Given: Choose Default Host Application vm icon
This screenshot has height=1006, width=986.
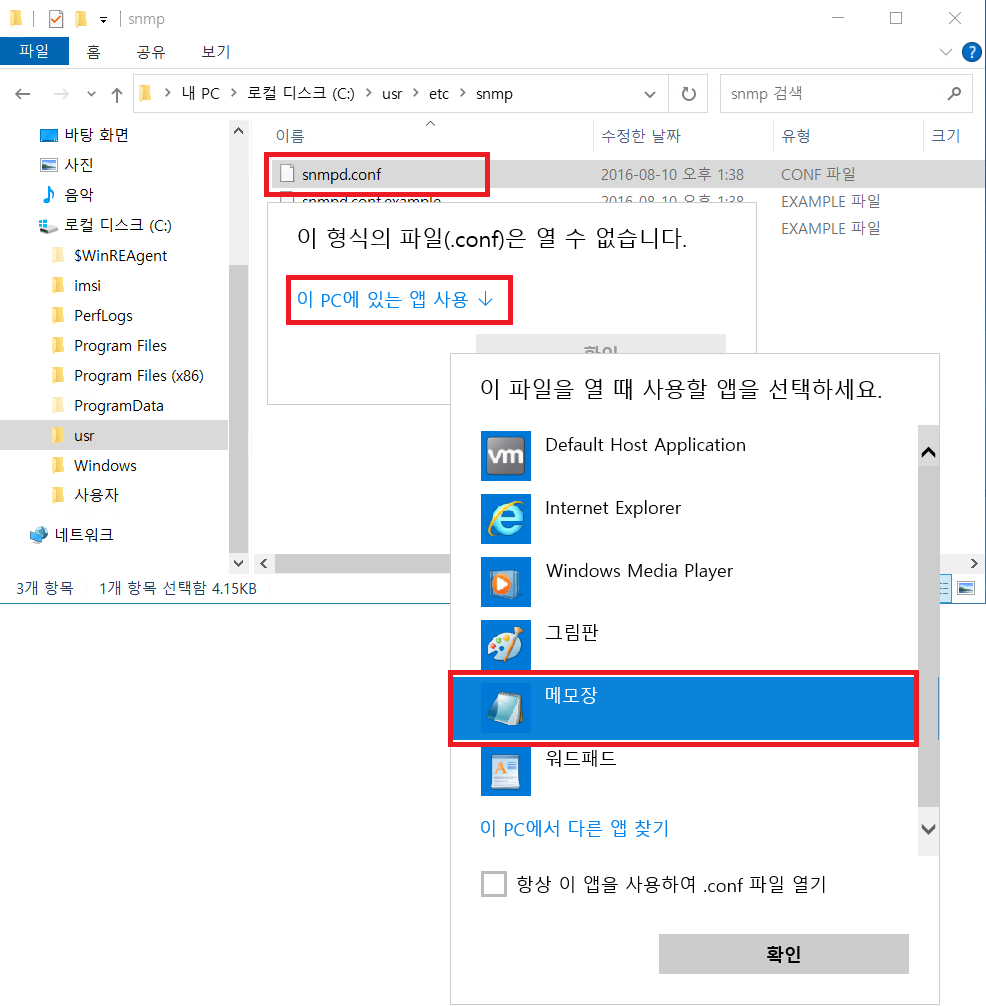Looking at the screenshot, I should click(506, 456).
